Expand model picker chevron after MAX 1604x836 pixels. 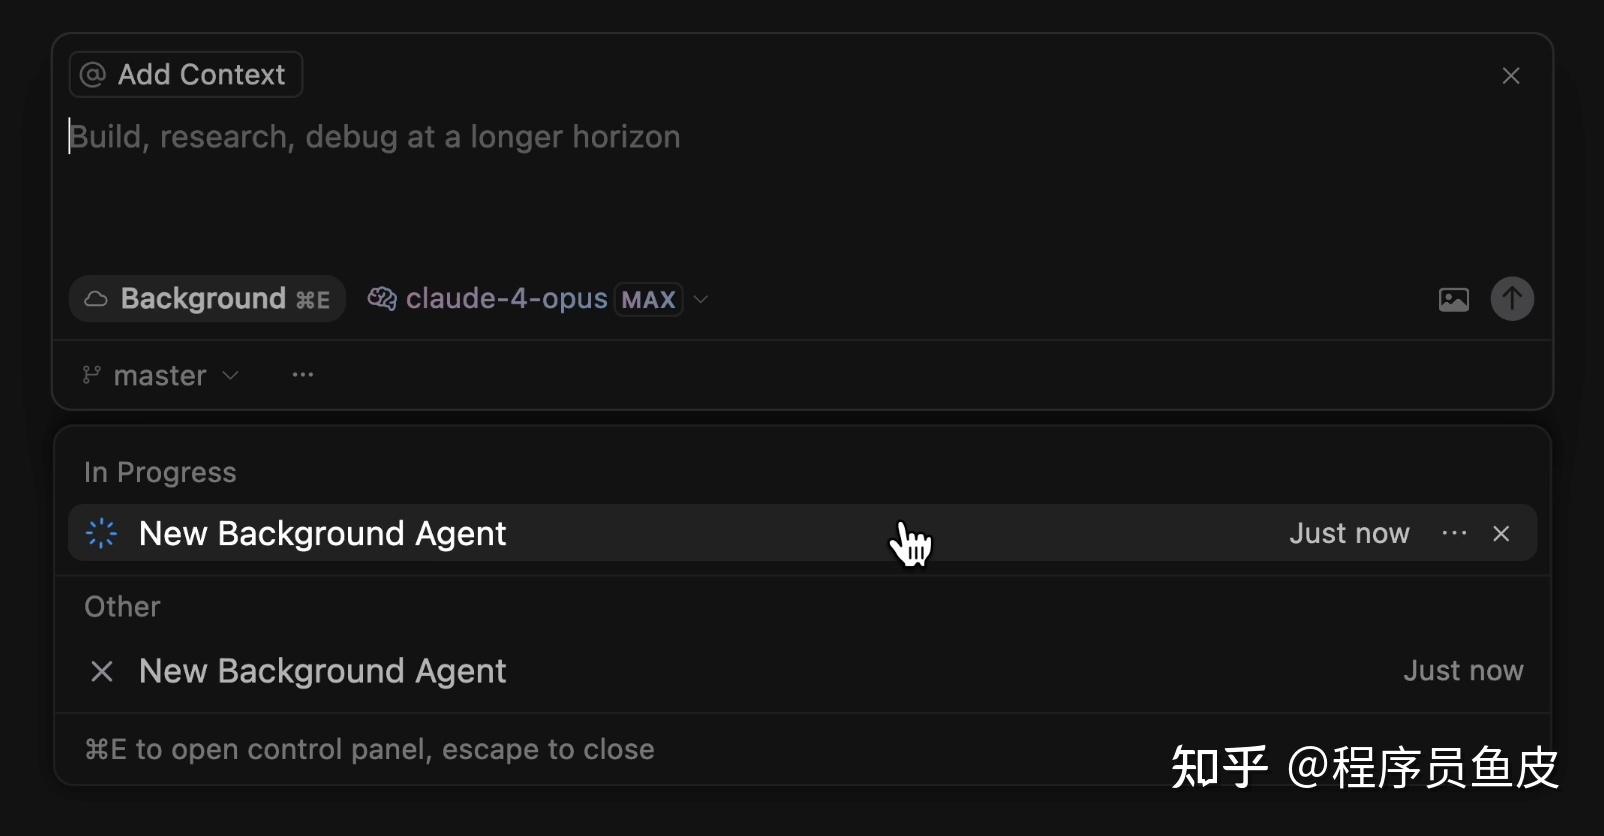coord(701,299)
